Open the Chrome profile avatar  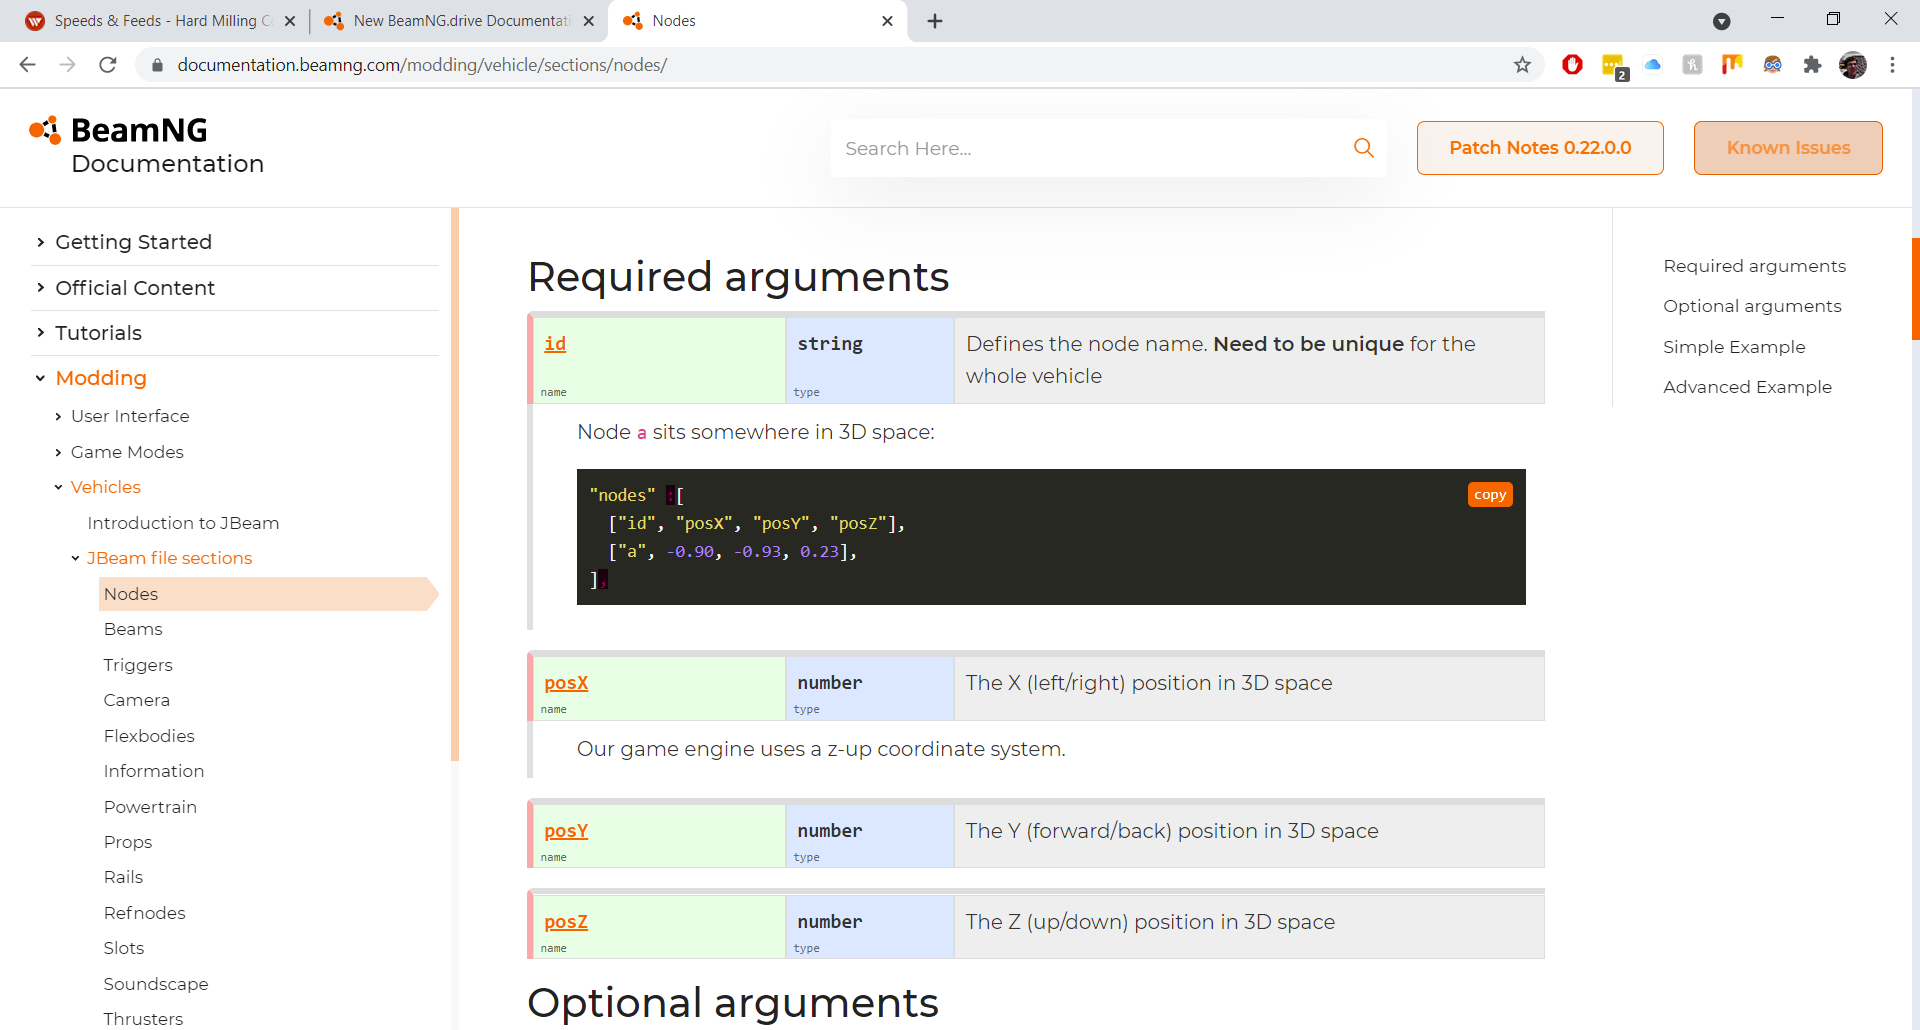pyautogui.click(x=1853, y=65)
